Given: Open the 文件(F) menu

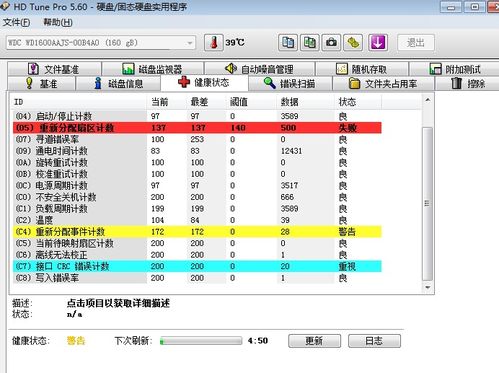Looking at the screenshot, I should (16, 22).
